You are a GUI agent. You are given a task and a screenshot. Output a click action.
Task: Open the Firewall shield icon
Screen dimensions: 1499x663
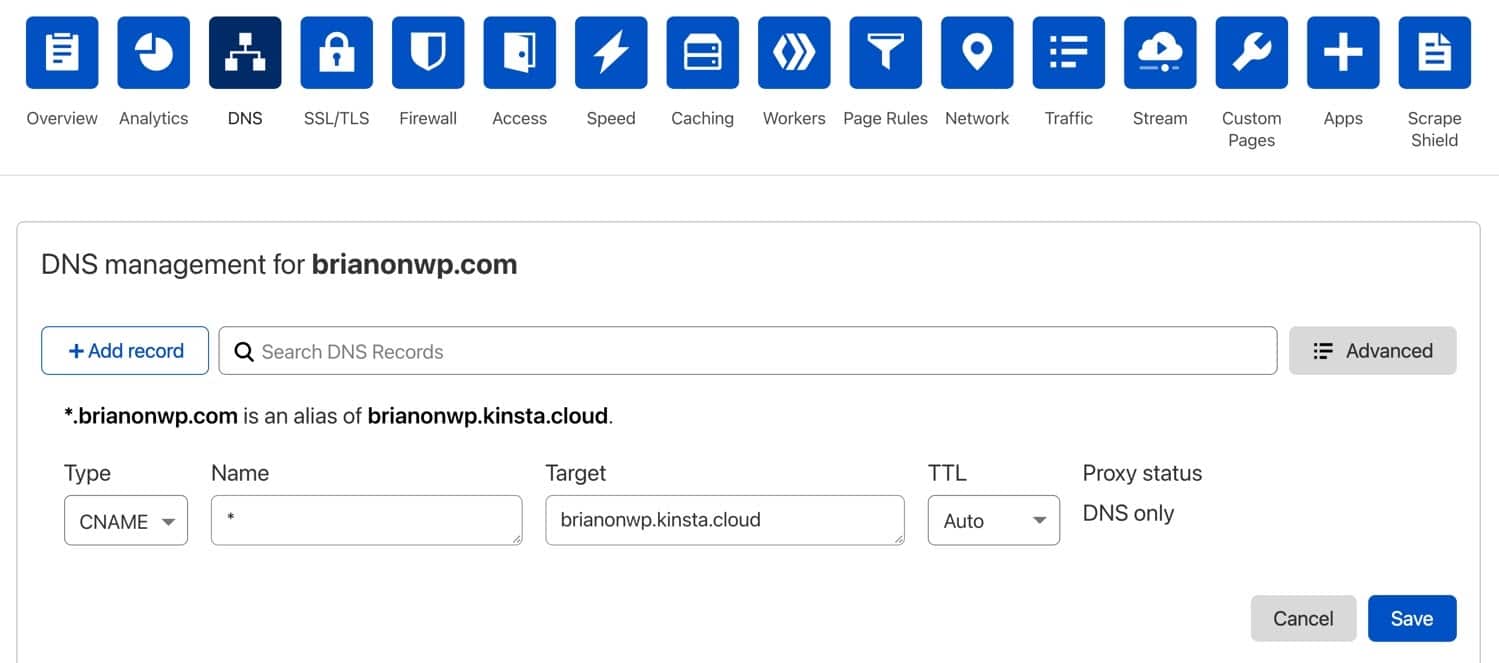(x=428, y=53)
